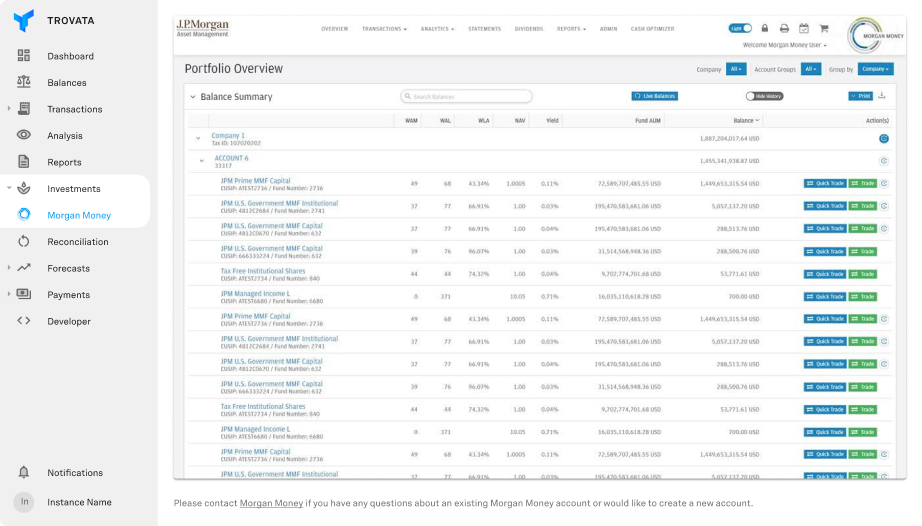
Task: Expand the Forecasts sidebar item
Action: (x=9, y=268)
